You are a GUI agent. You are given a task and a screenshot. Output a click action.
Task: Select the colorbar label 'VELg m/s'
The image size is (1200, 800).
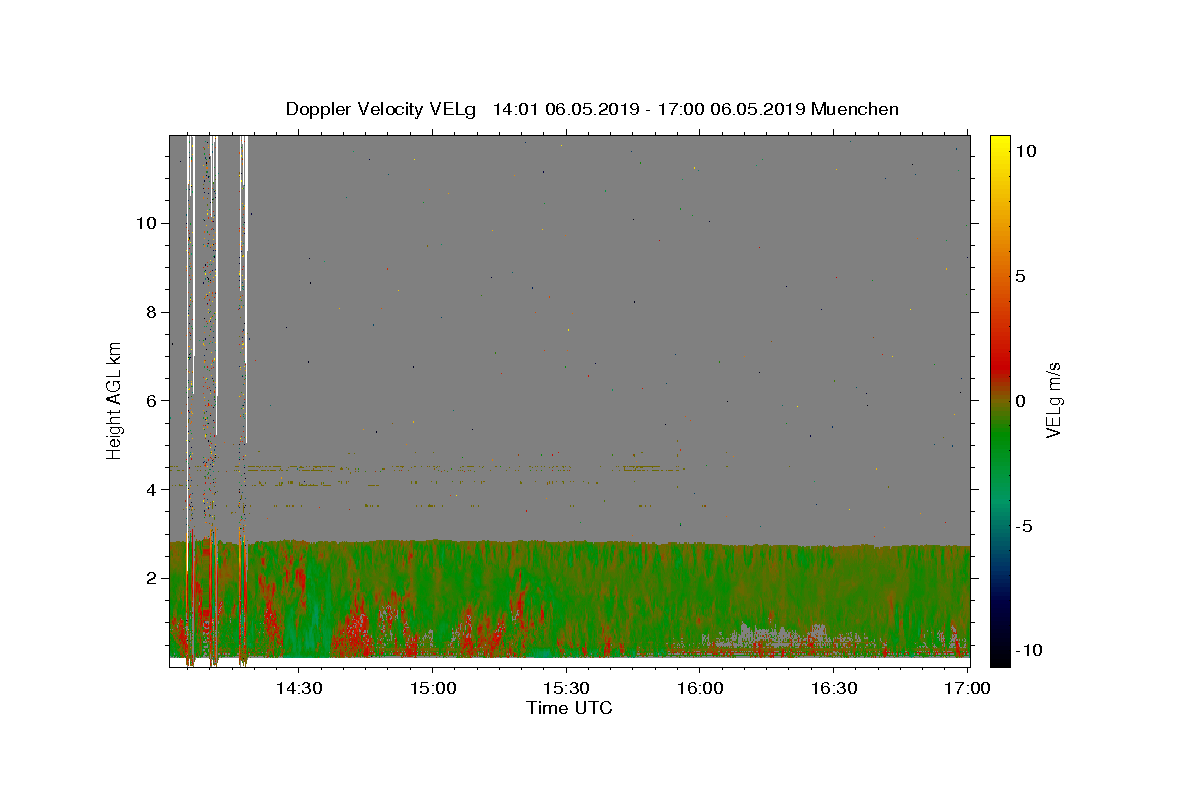(x=1053, y=401)
